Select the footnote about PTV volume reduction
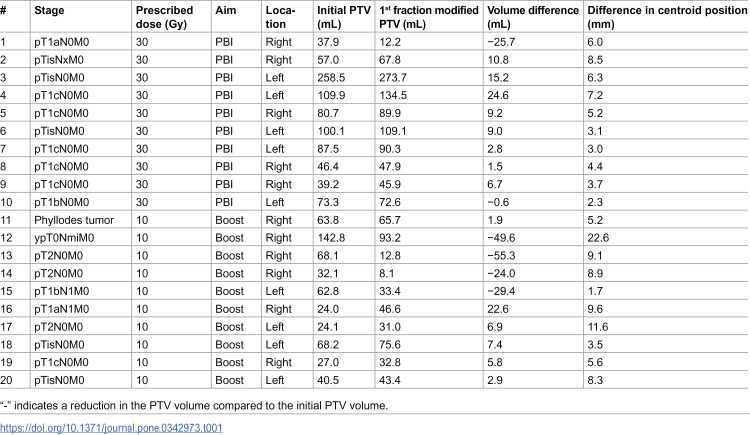This screenshot has height=435, width=750. pyautogui.click(x=194, y=405)
